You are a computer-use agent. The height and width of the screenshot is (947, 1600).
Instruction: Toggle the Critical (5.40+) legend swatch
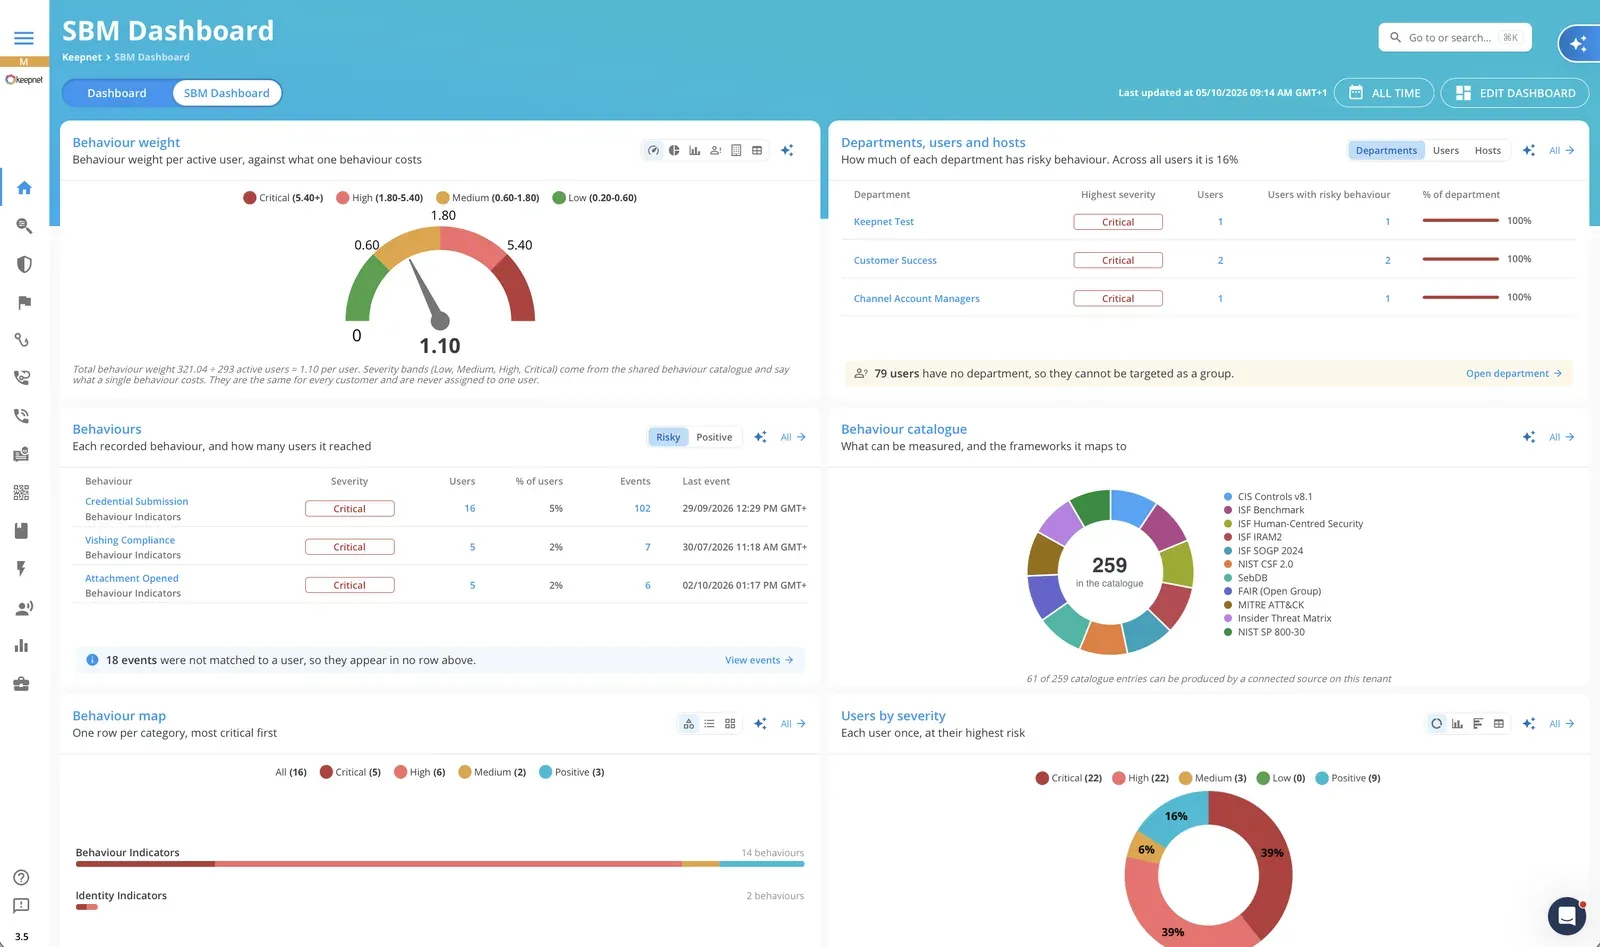[250, 198]
